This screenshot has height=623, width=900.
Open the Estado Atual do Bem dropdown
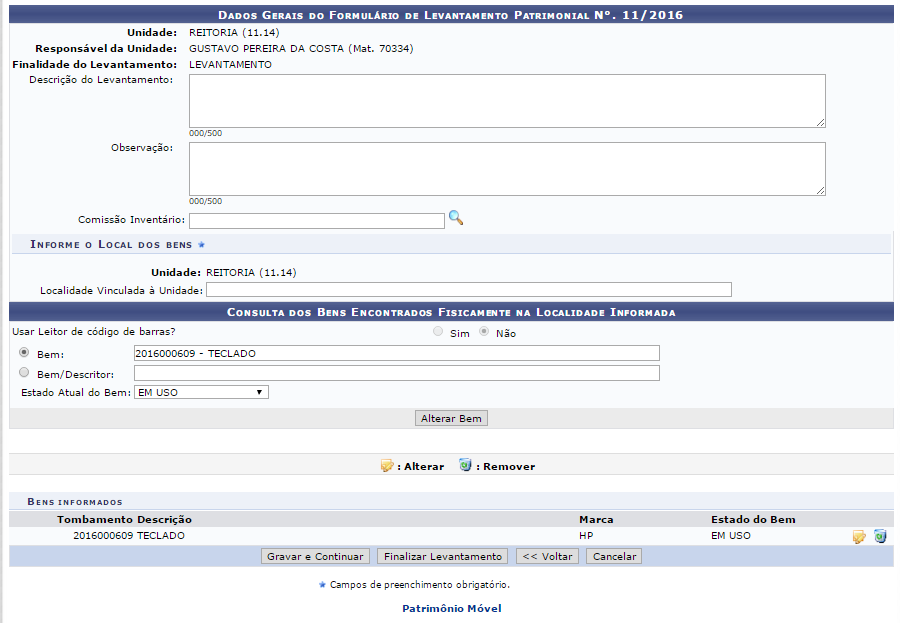[201, 393]
